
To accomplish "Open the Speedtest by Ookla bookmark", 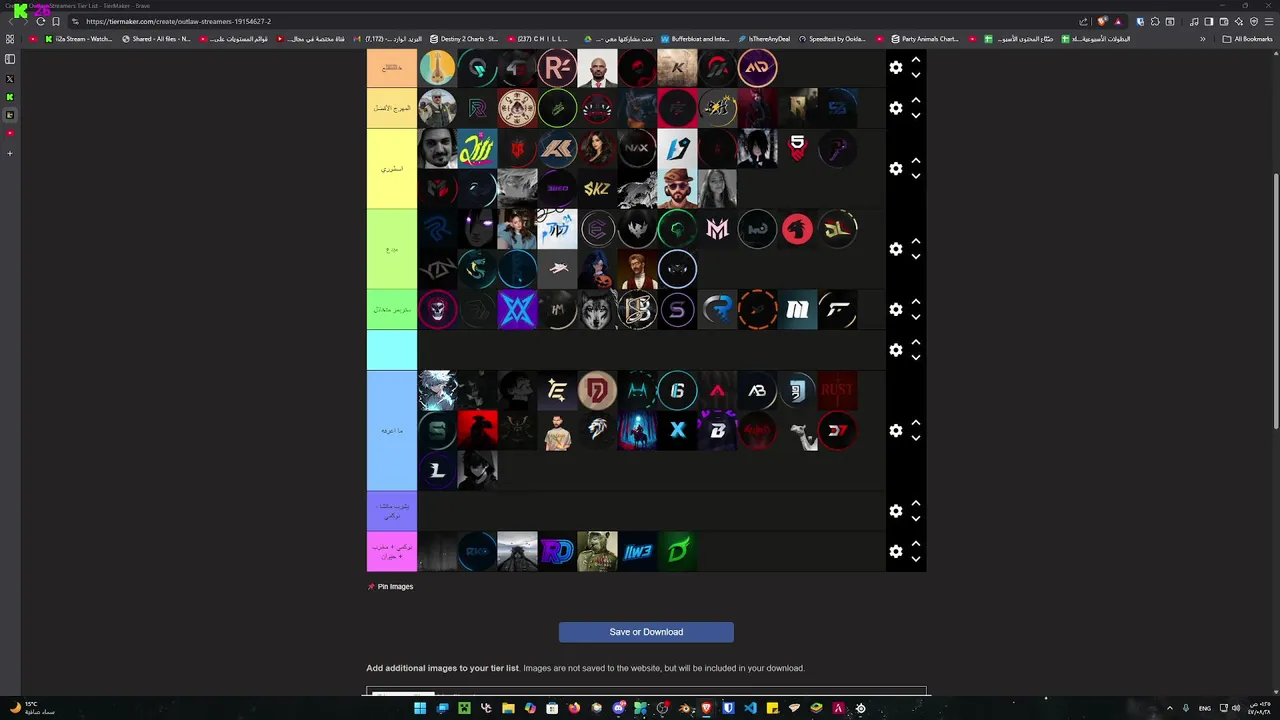I will coord(832,39).
